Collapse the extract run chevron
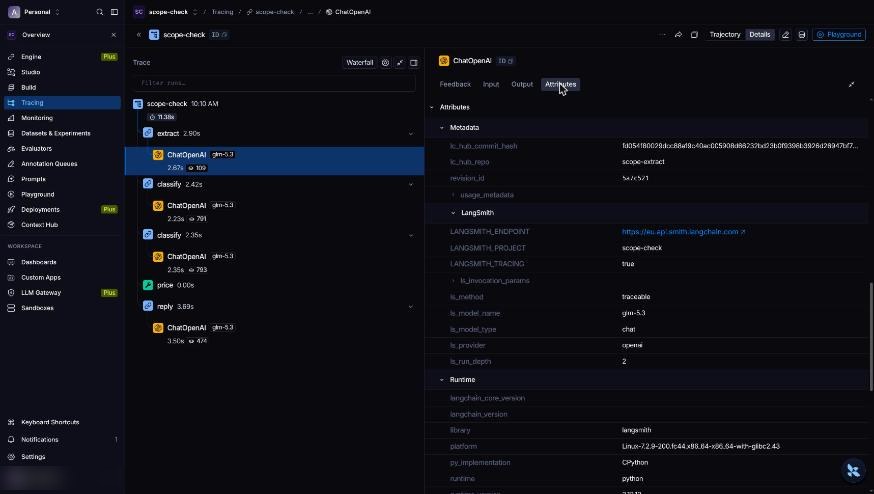Screen dimensions: 874x494 pos(411,134)
